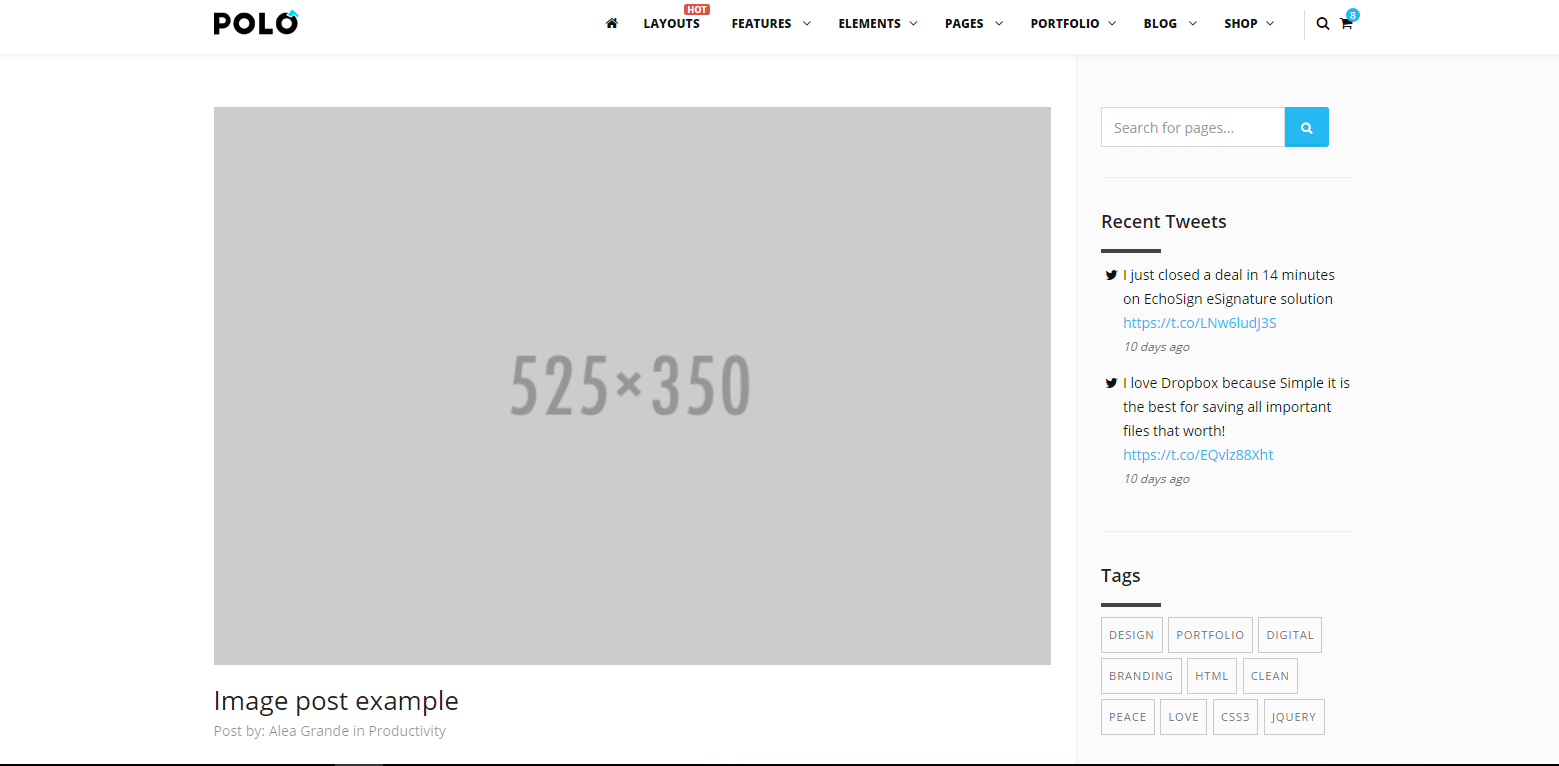Viewport: 1559px width, 766px height.
Task: Select the JQUERY tag
Action: click(1294, 717)
